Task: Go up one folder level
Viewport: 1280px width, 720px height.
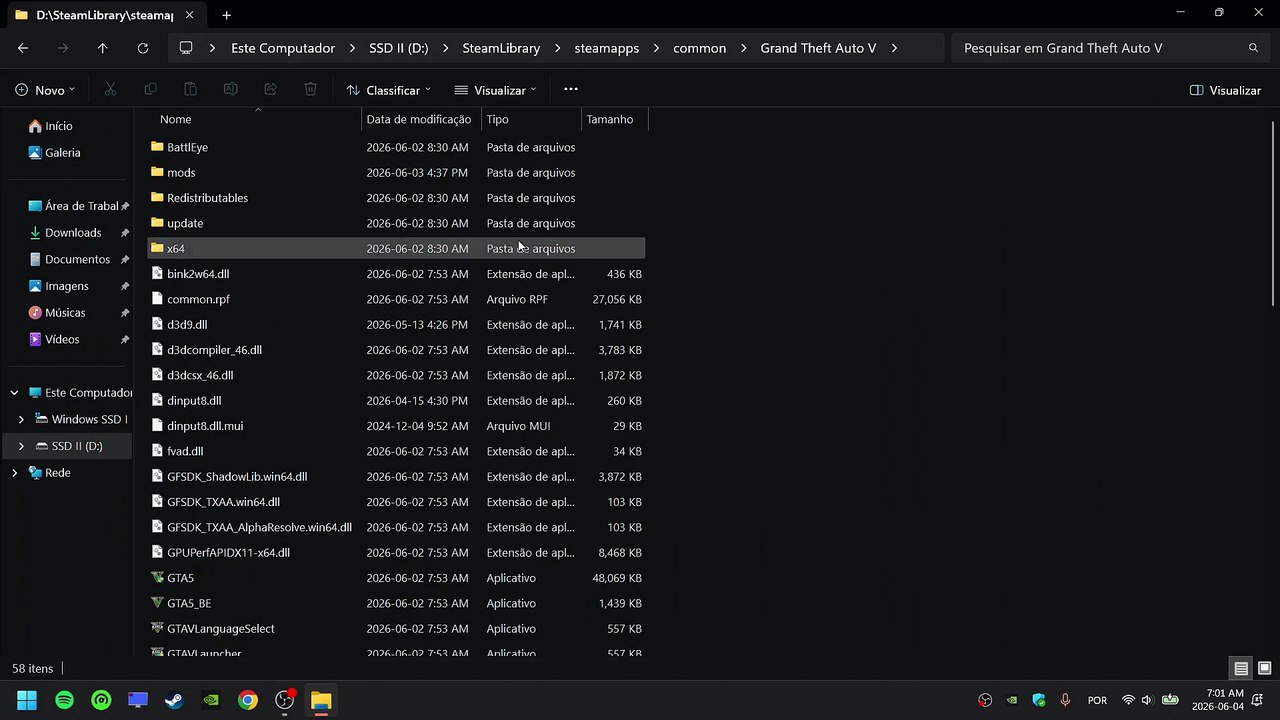Action: pos(102,48)
